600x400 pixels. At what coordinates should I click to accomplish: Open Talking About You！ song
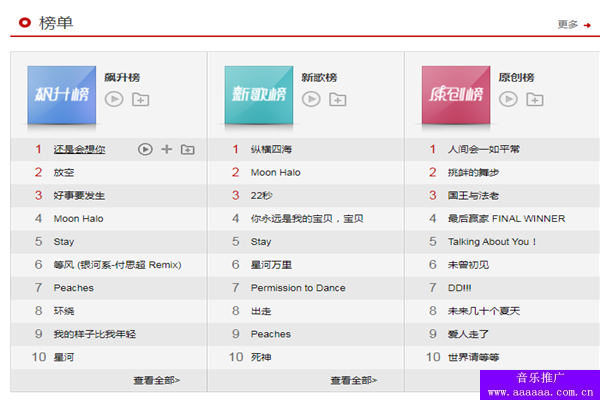(x=492, y=242)
